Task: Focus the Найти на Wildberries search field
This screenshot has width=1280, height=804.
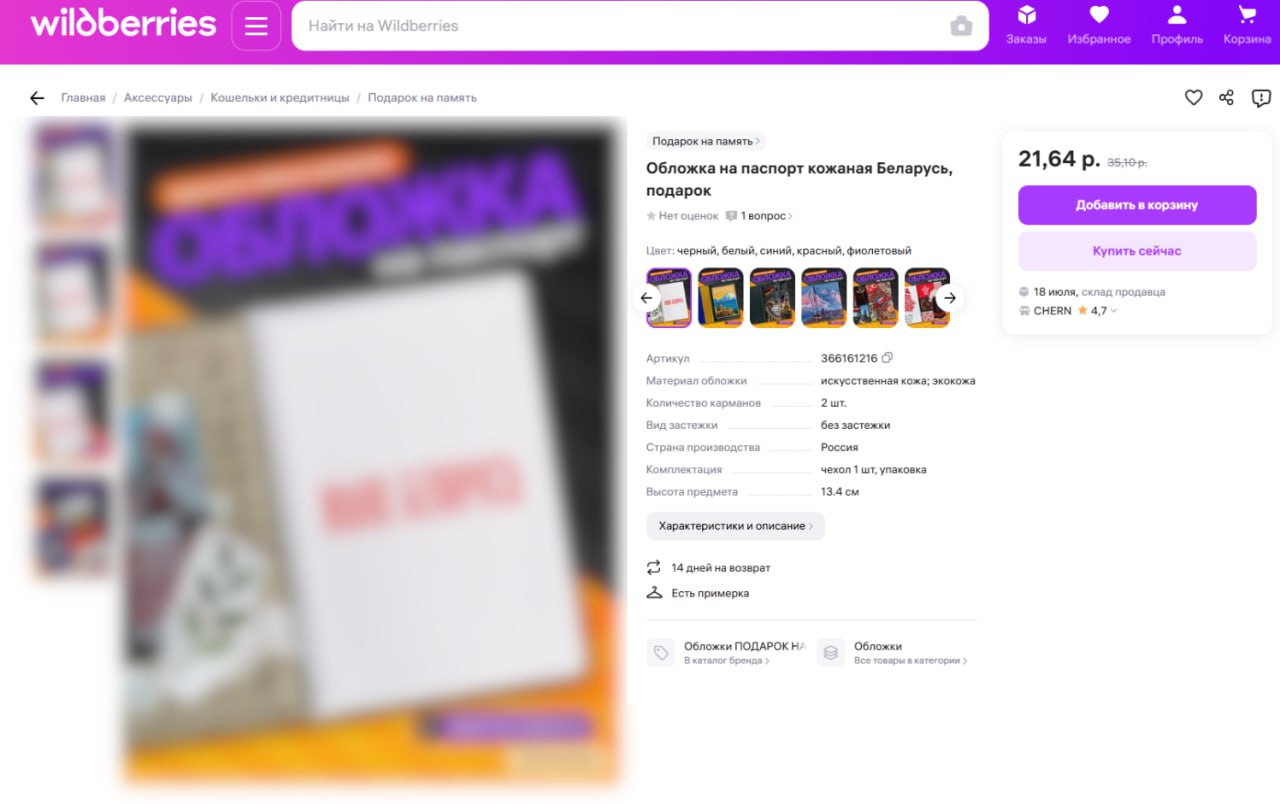Action: (x=620, y=26)
